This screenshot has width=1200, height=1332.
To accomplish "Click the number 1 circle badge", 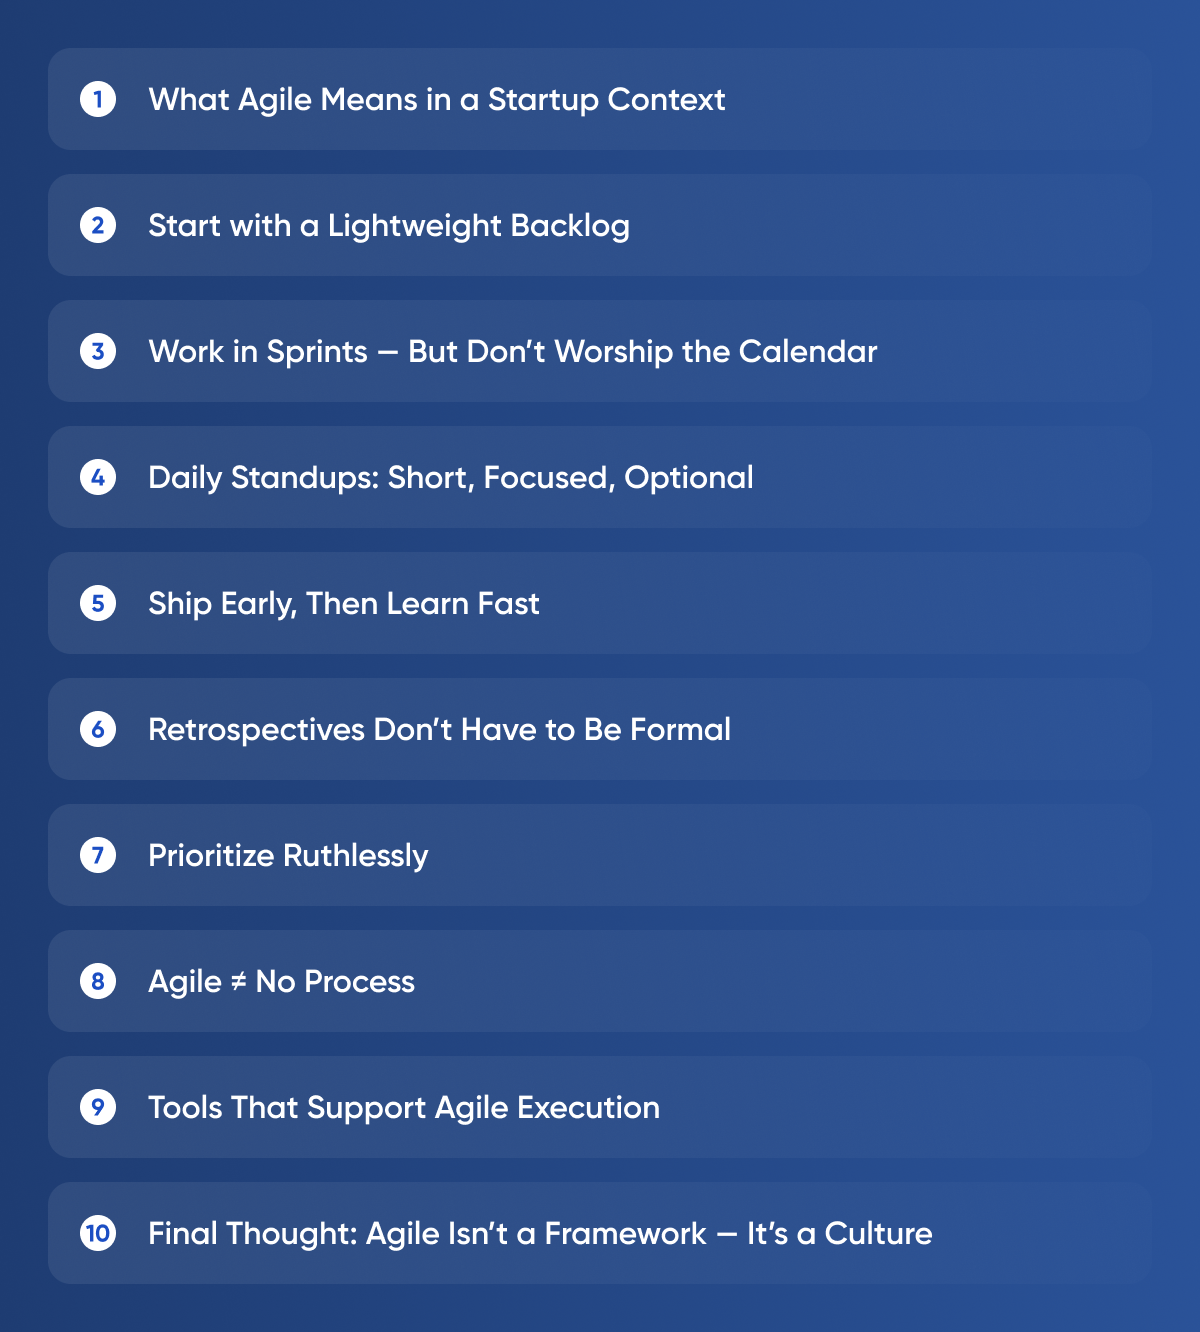I will tap(98, 99).
